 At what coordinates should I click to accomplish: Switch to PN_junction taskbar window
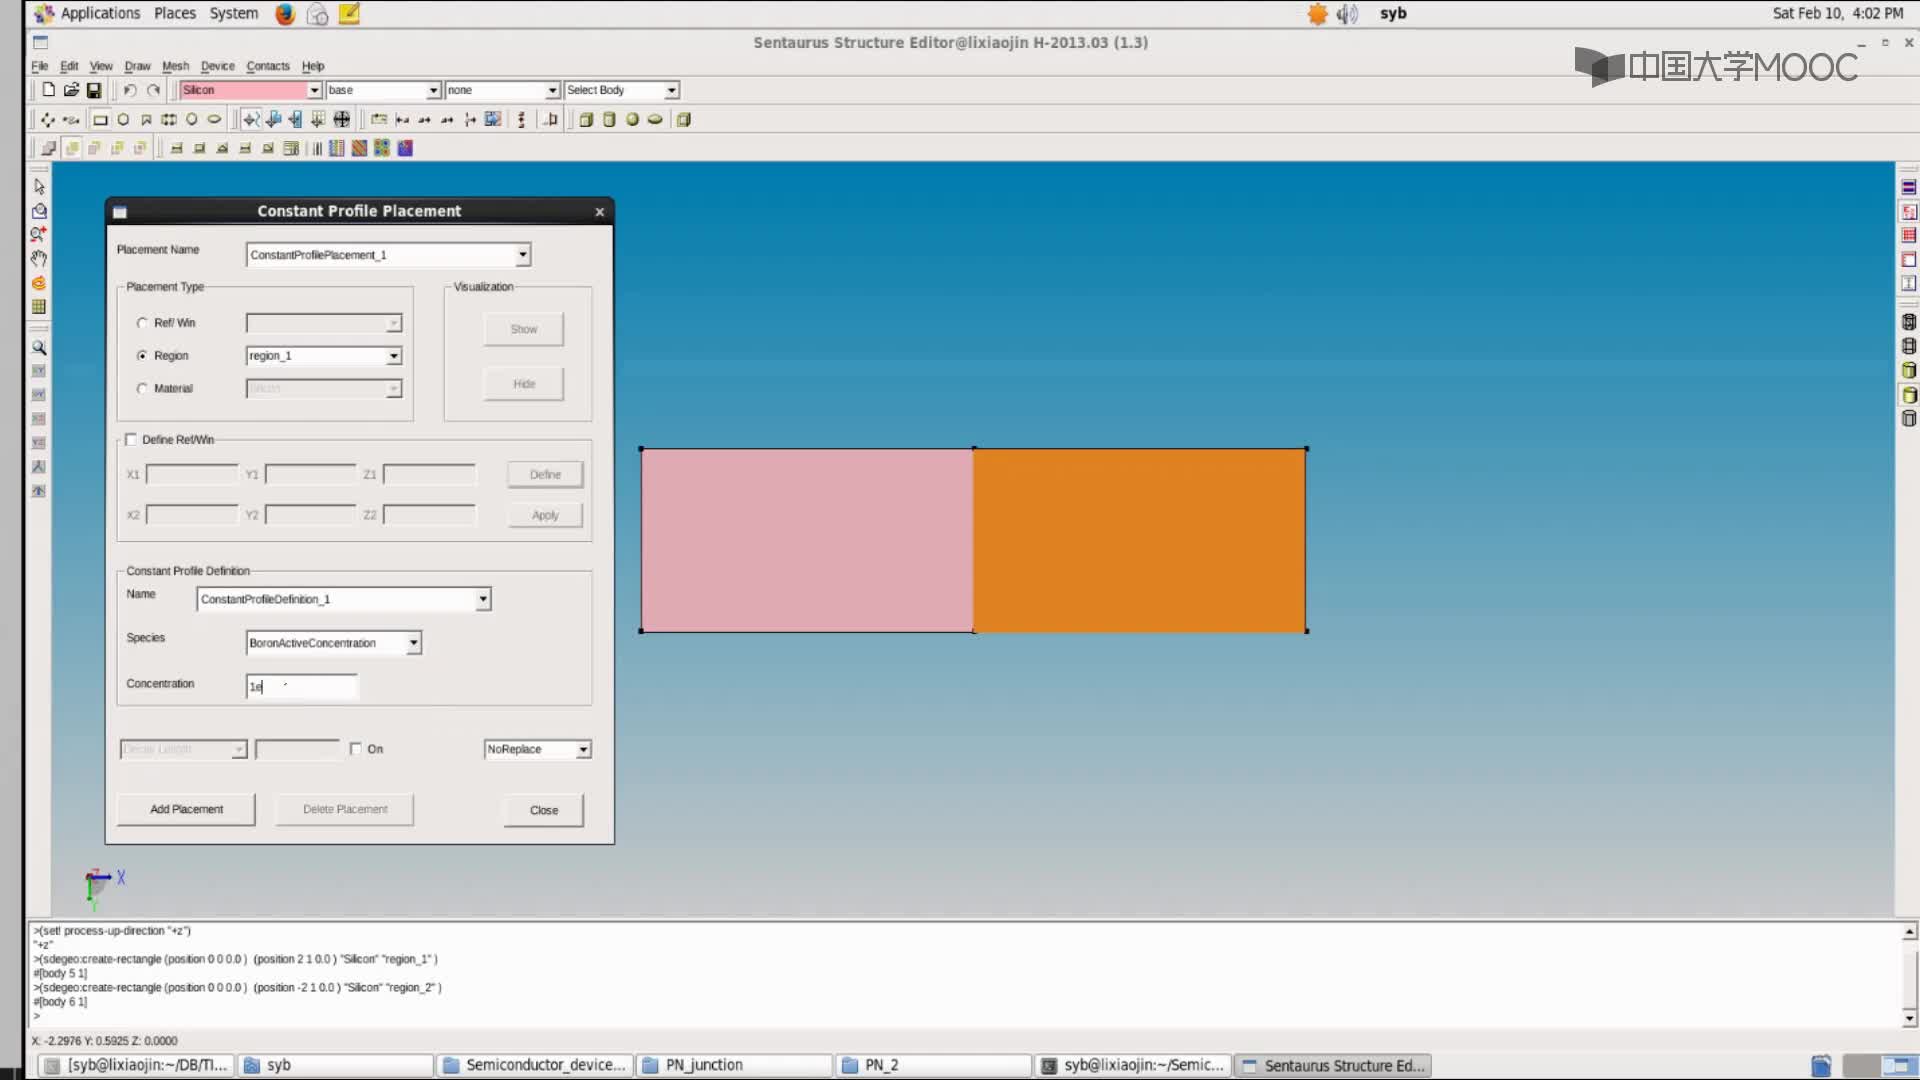coord(735,1065)
